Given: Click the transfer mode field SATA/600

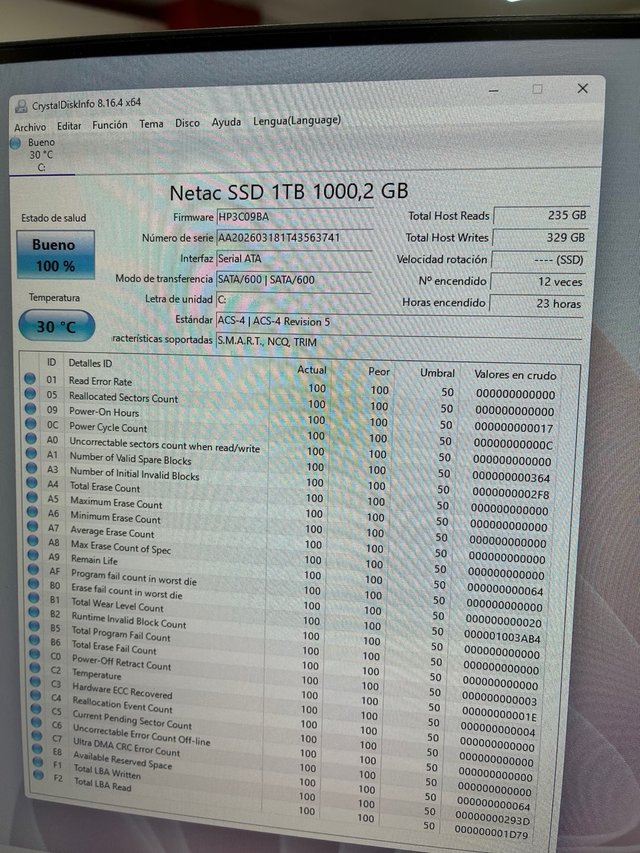Looking at the screenshot, I should (x=294, y=280).
